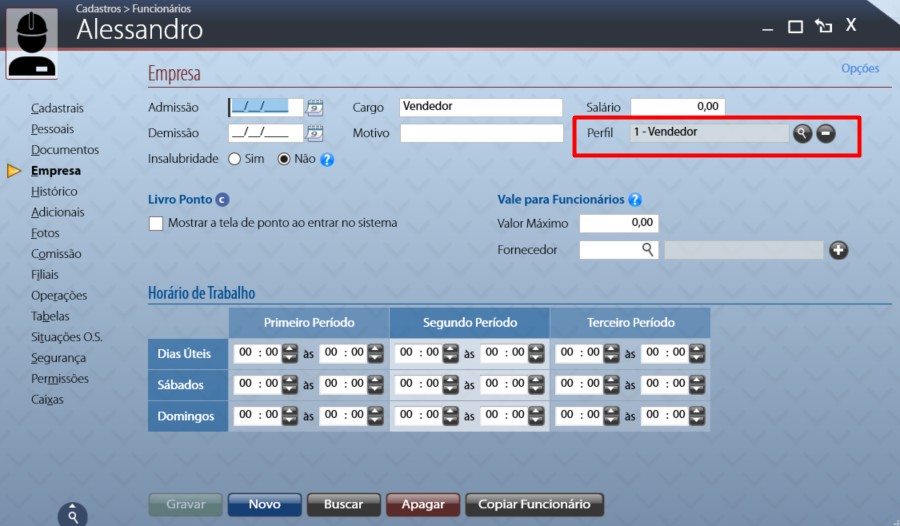Click the Vale para Funcionários help icon

635,200
